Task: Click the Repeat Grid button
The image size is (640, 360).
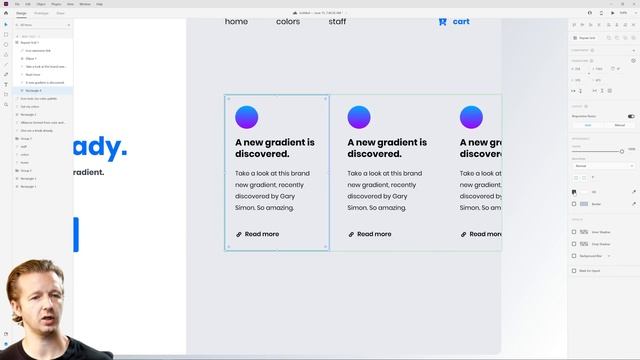Action: (x=585, y=38)
